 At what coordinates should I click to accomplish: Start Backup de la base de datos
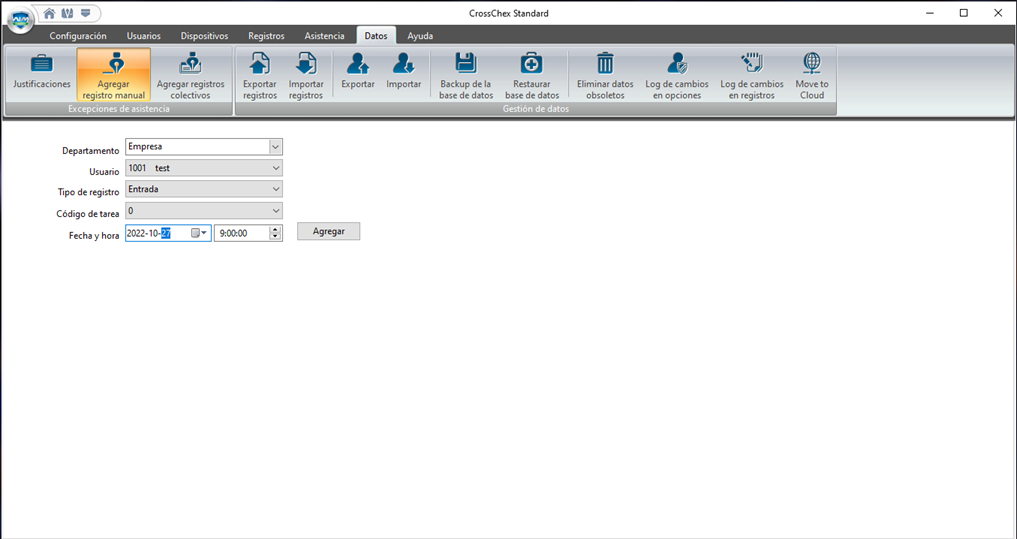[x=466, y=75]
